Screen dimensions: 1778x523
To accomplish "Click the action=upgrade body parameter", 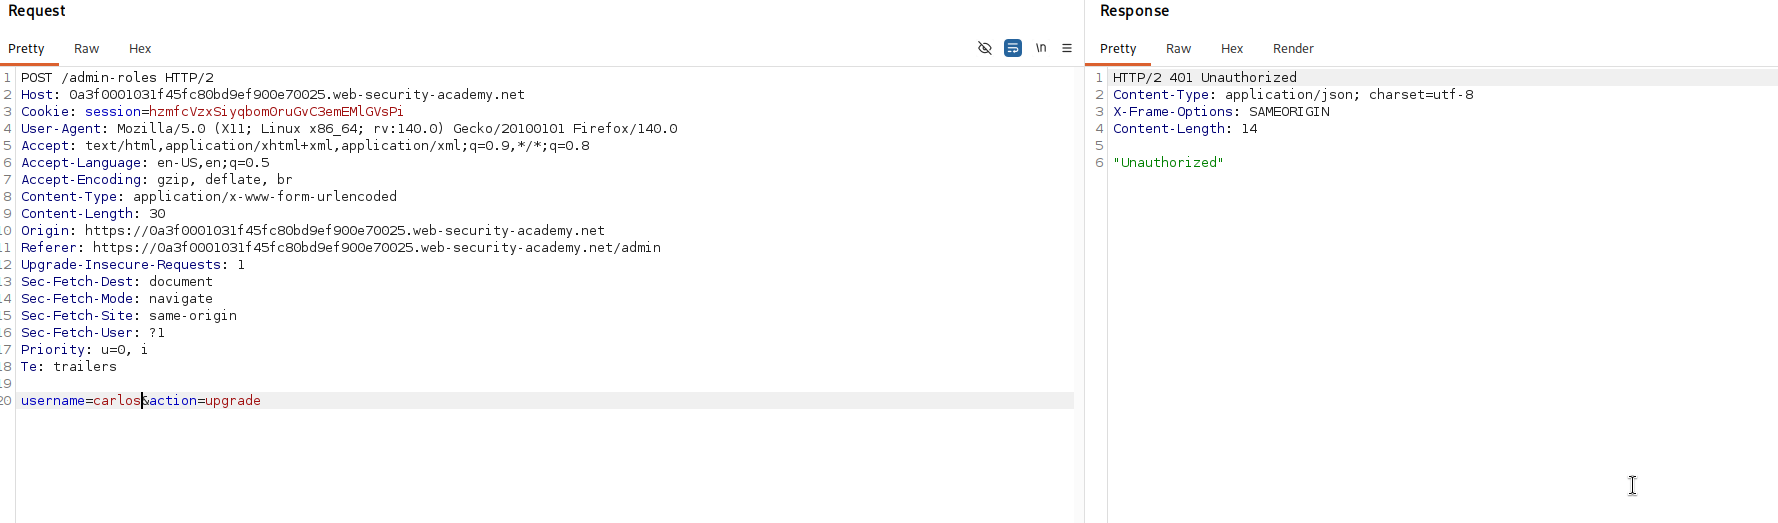I will [x=205, y=400].
